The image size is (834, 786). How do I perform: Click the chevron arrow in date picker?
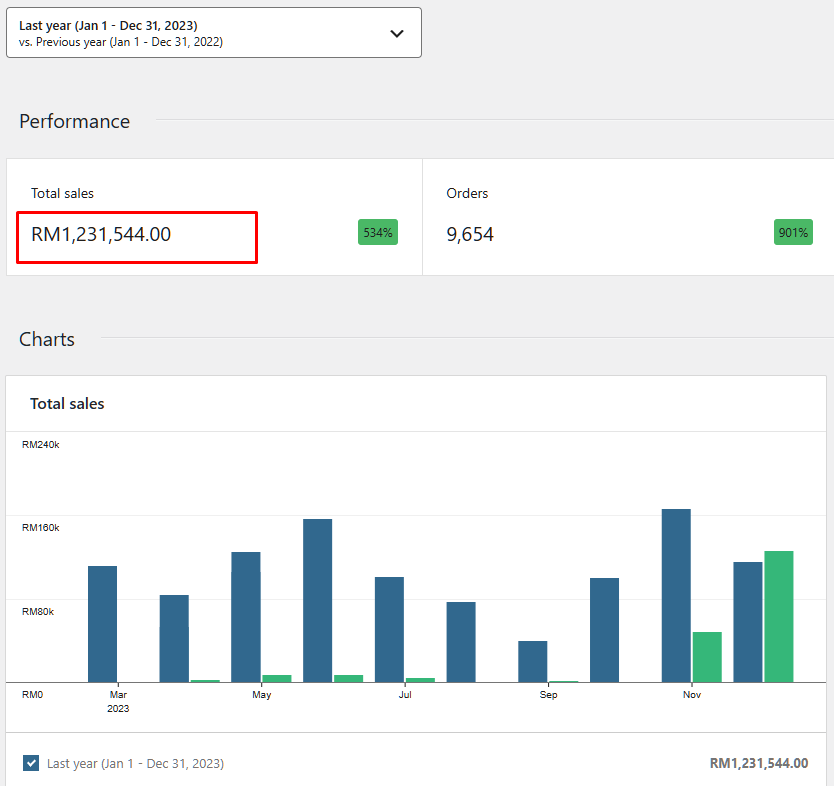(397, 33)
